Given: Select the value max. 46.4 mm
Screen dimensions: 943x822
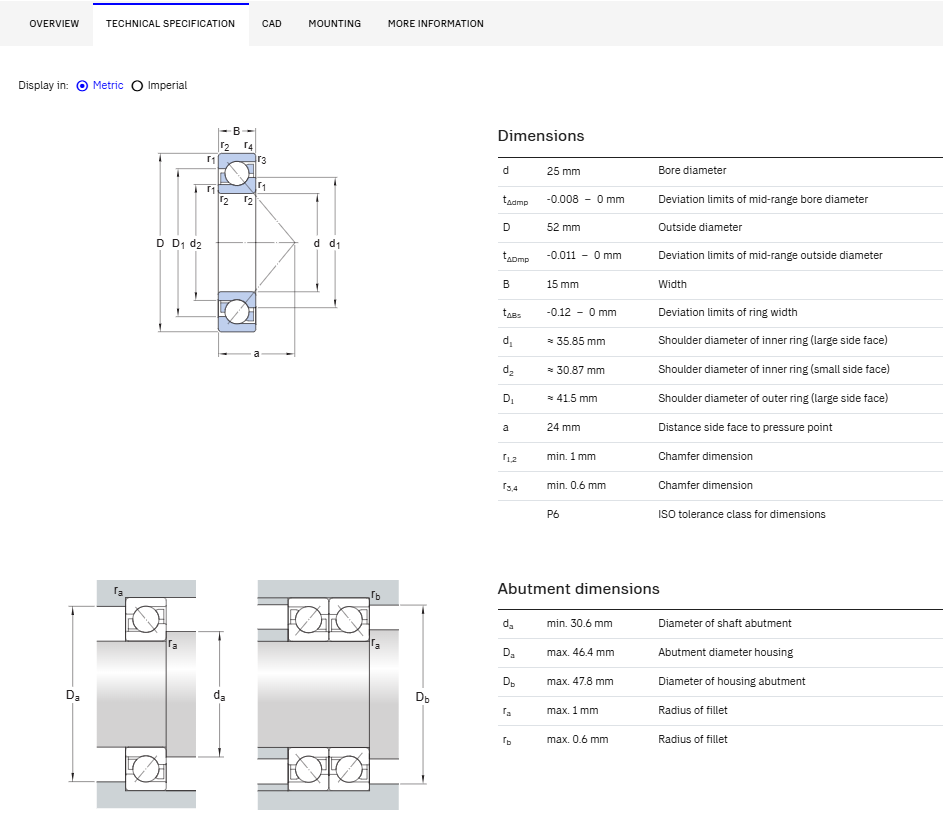Looking at the screenshot, I should tap(580, 652).
